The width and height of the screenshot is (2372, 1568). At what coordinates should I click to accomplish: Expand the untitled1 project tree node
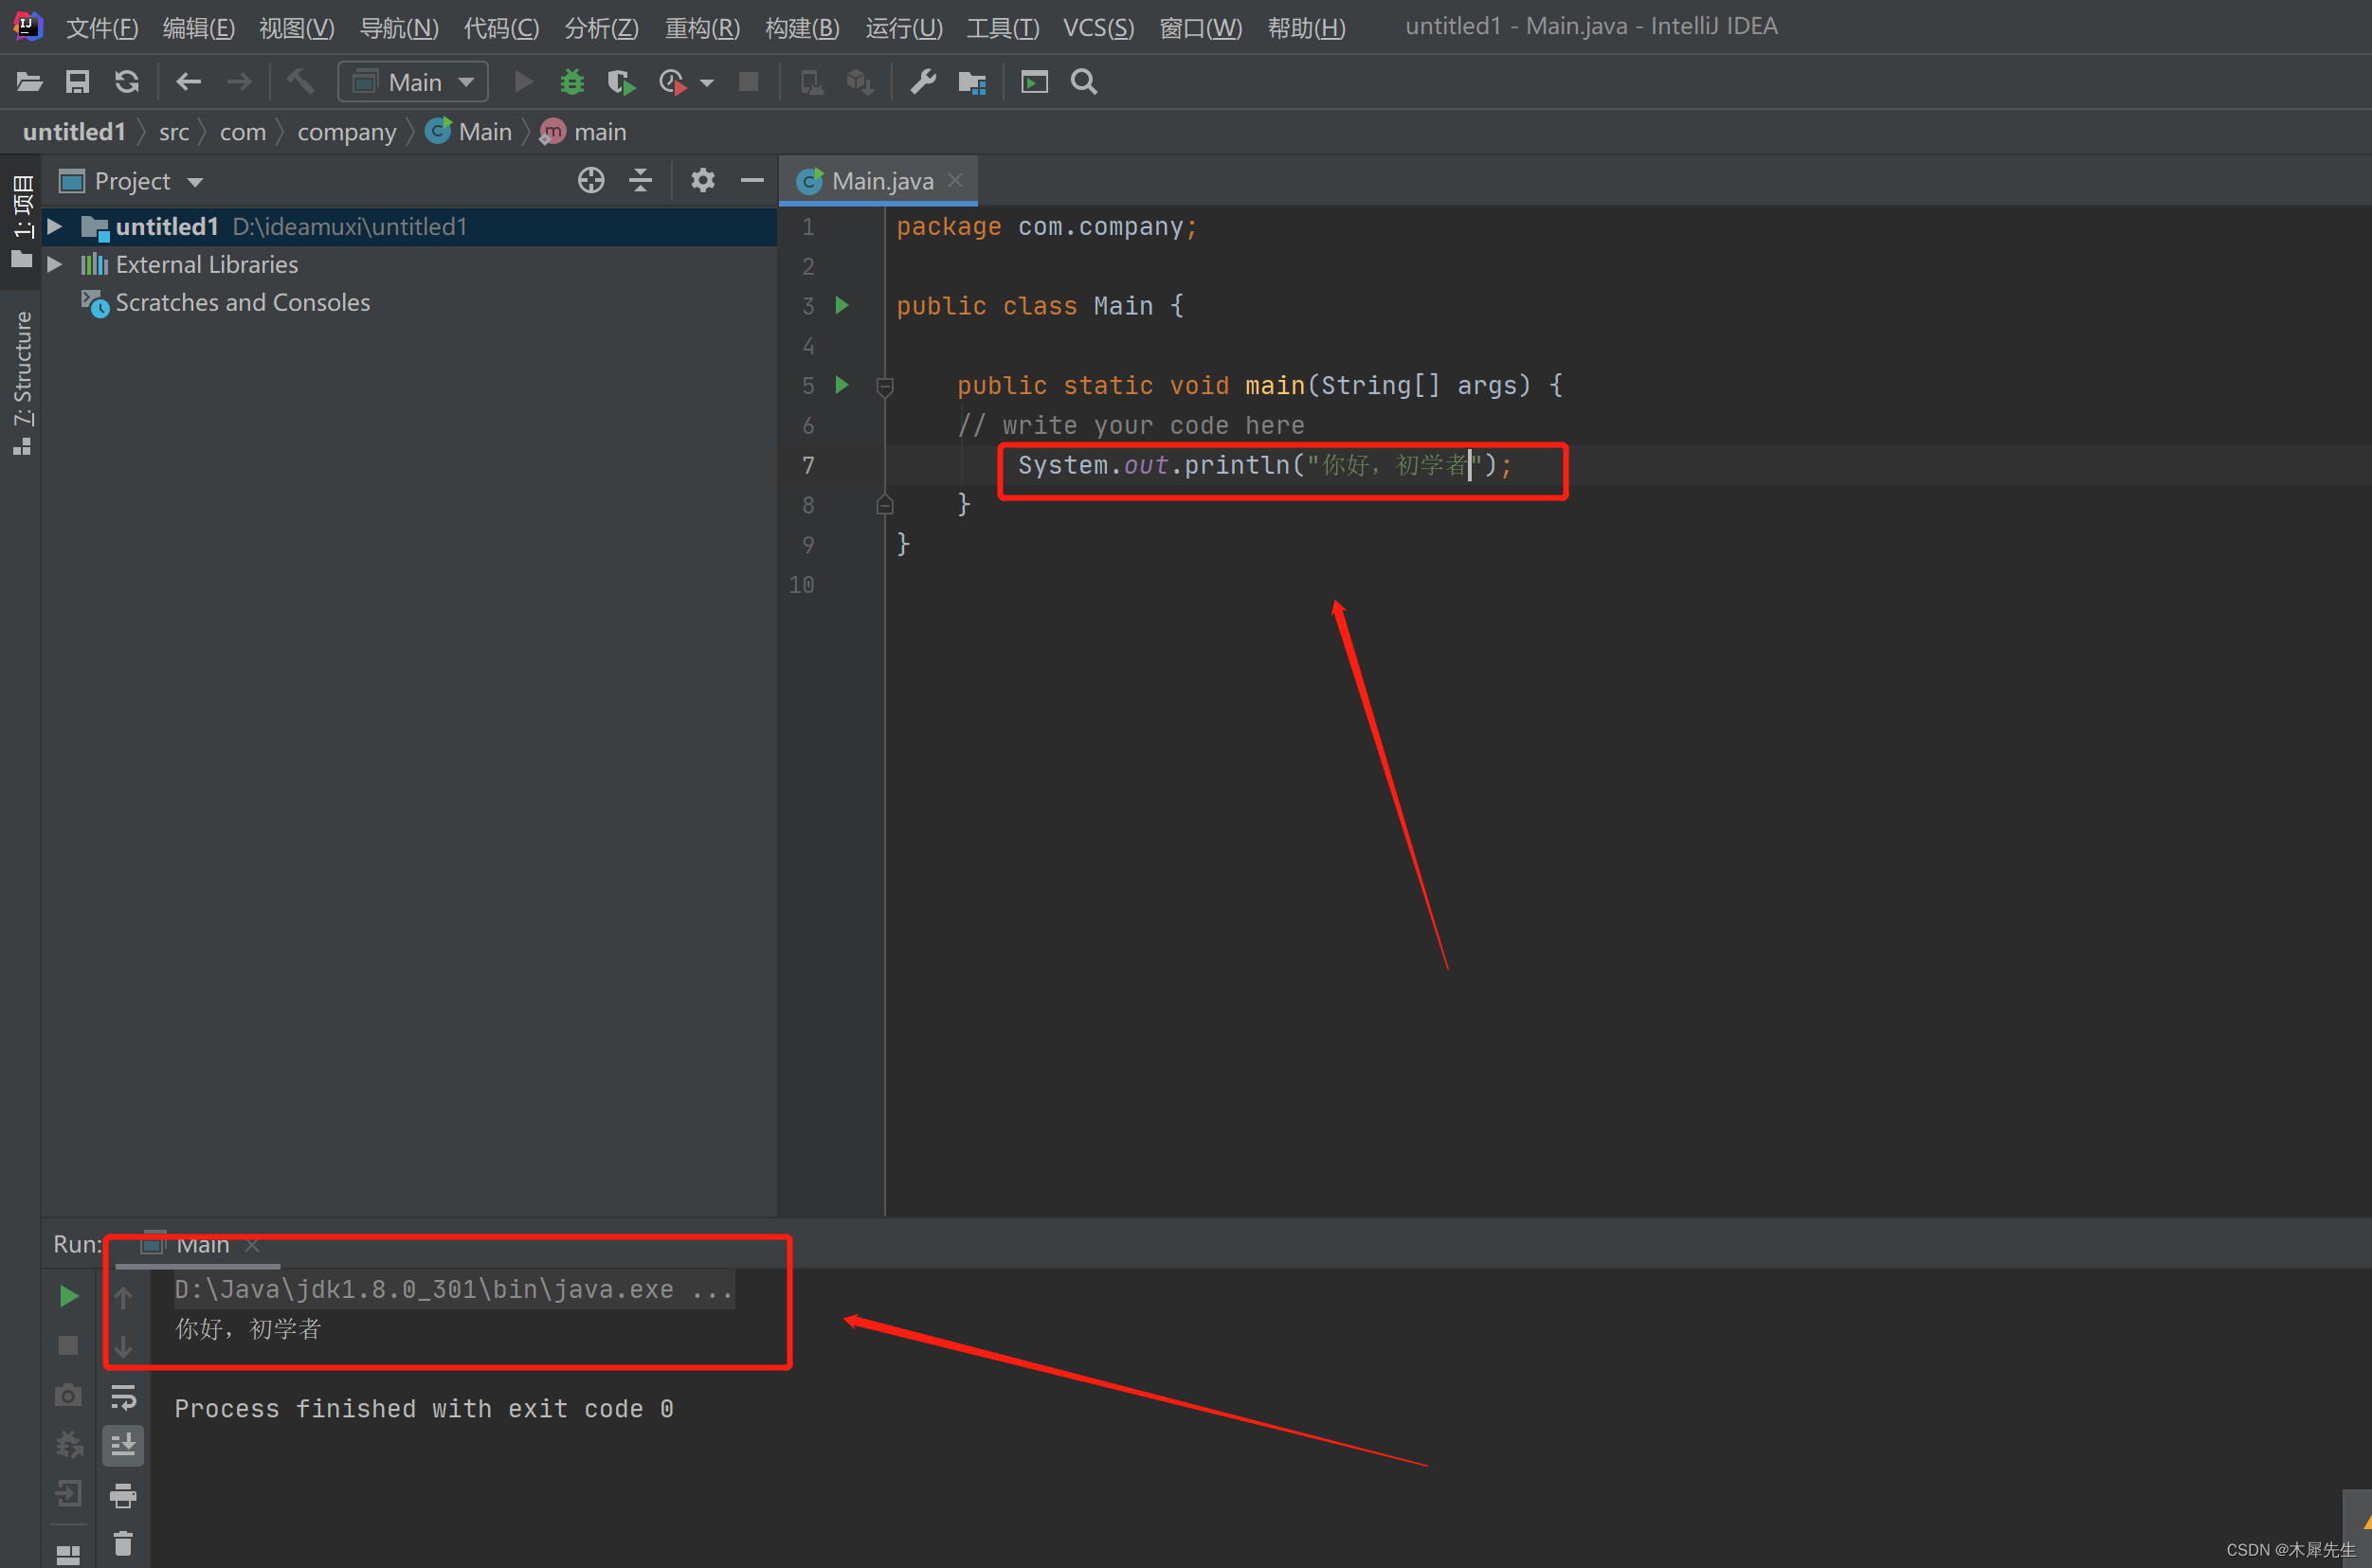pyautogui.click(x=56, y=227)
